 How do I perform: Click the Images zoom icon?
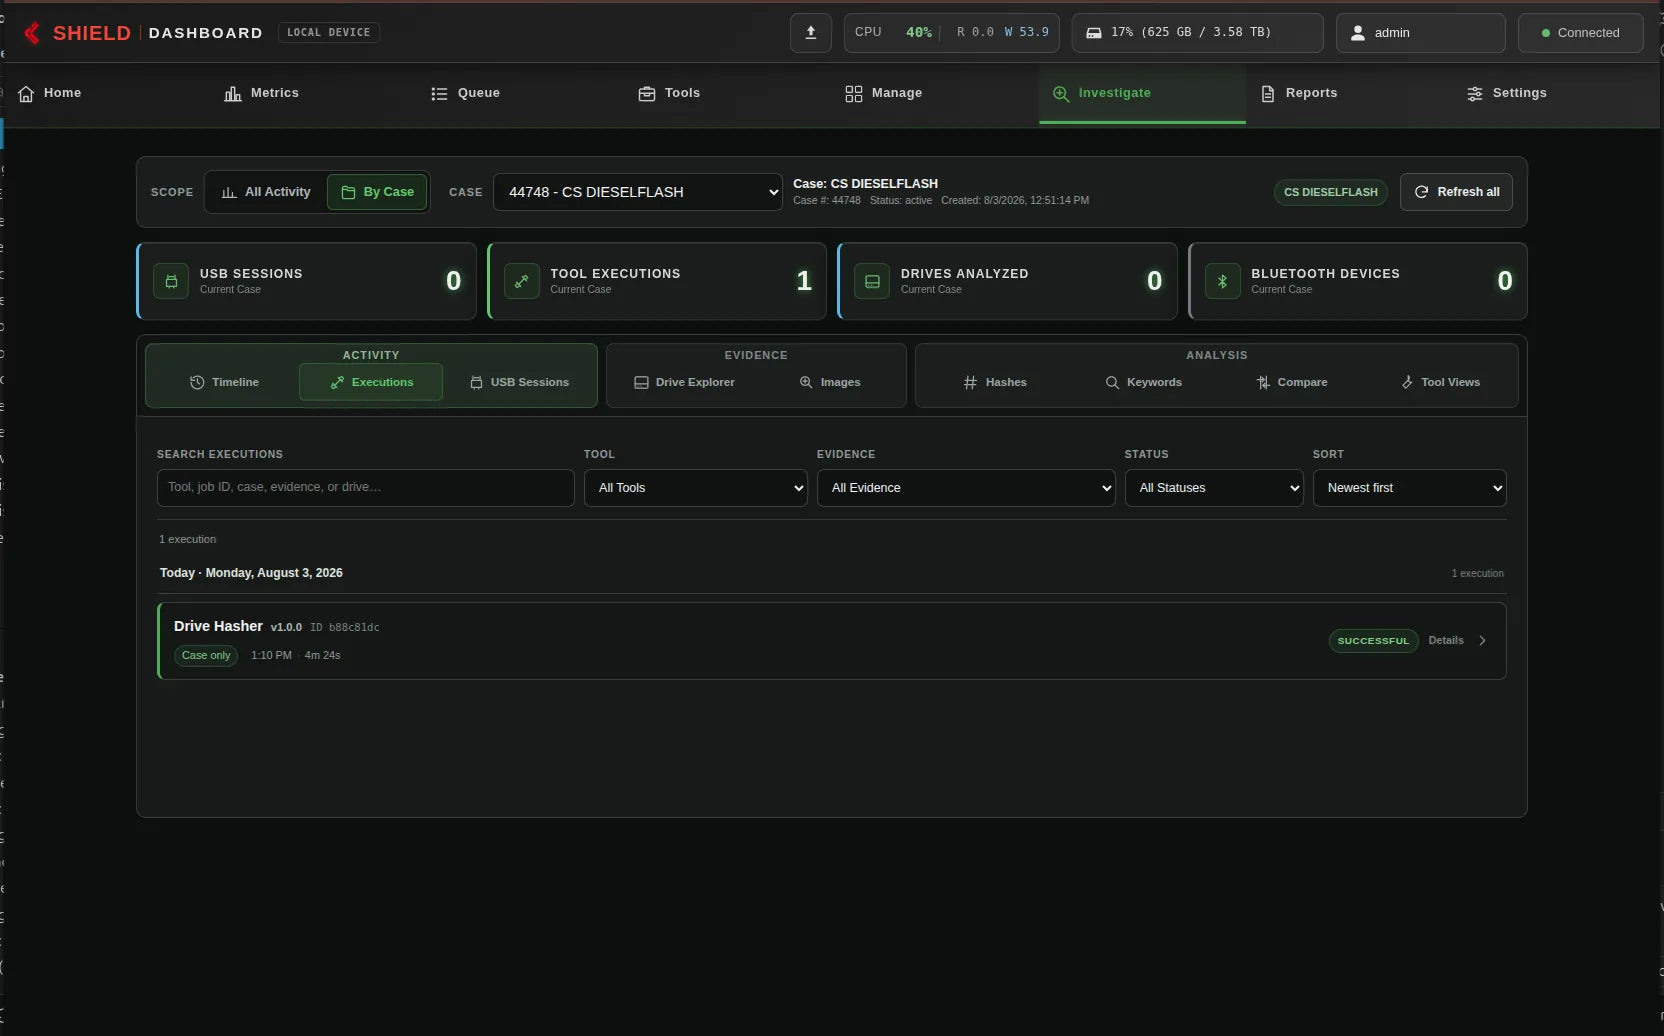click(806, 382)
